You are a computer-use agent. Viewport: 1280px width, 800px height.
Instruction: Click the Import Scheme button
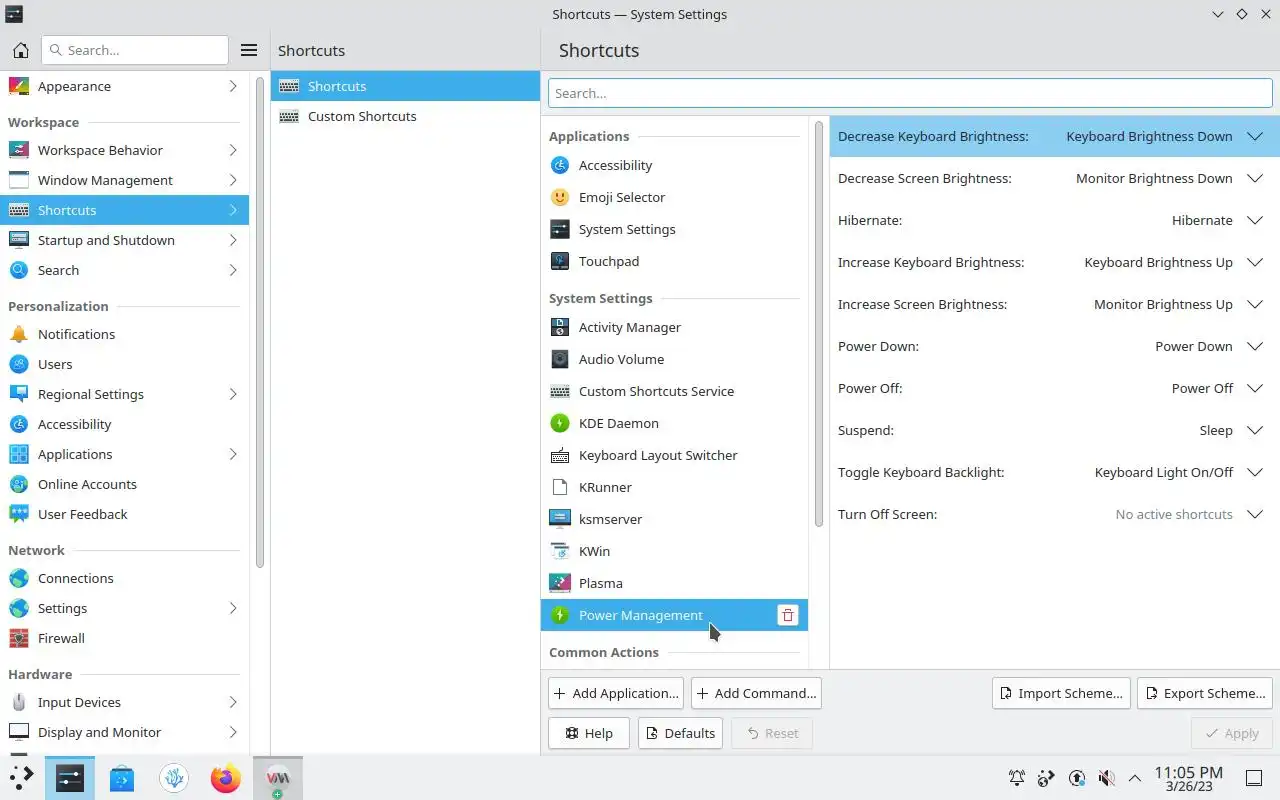pos(1061,693)
